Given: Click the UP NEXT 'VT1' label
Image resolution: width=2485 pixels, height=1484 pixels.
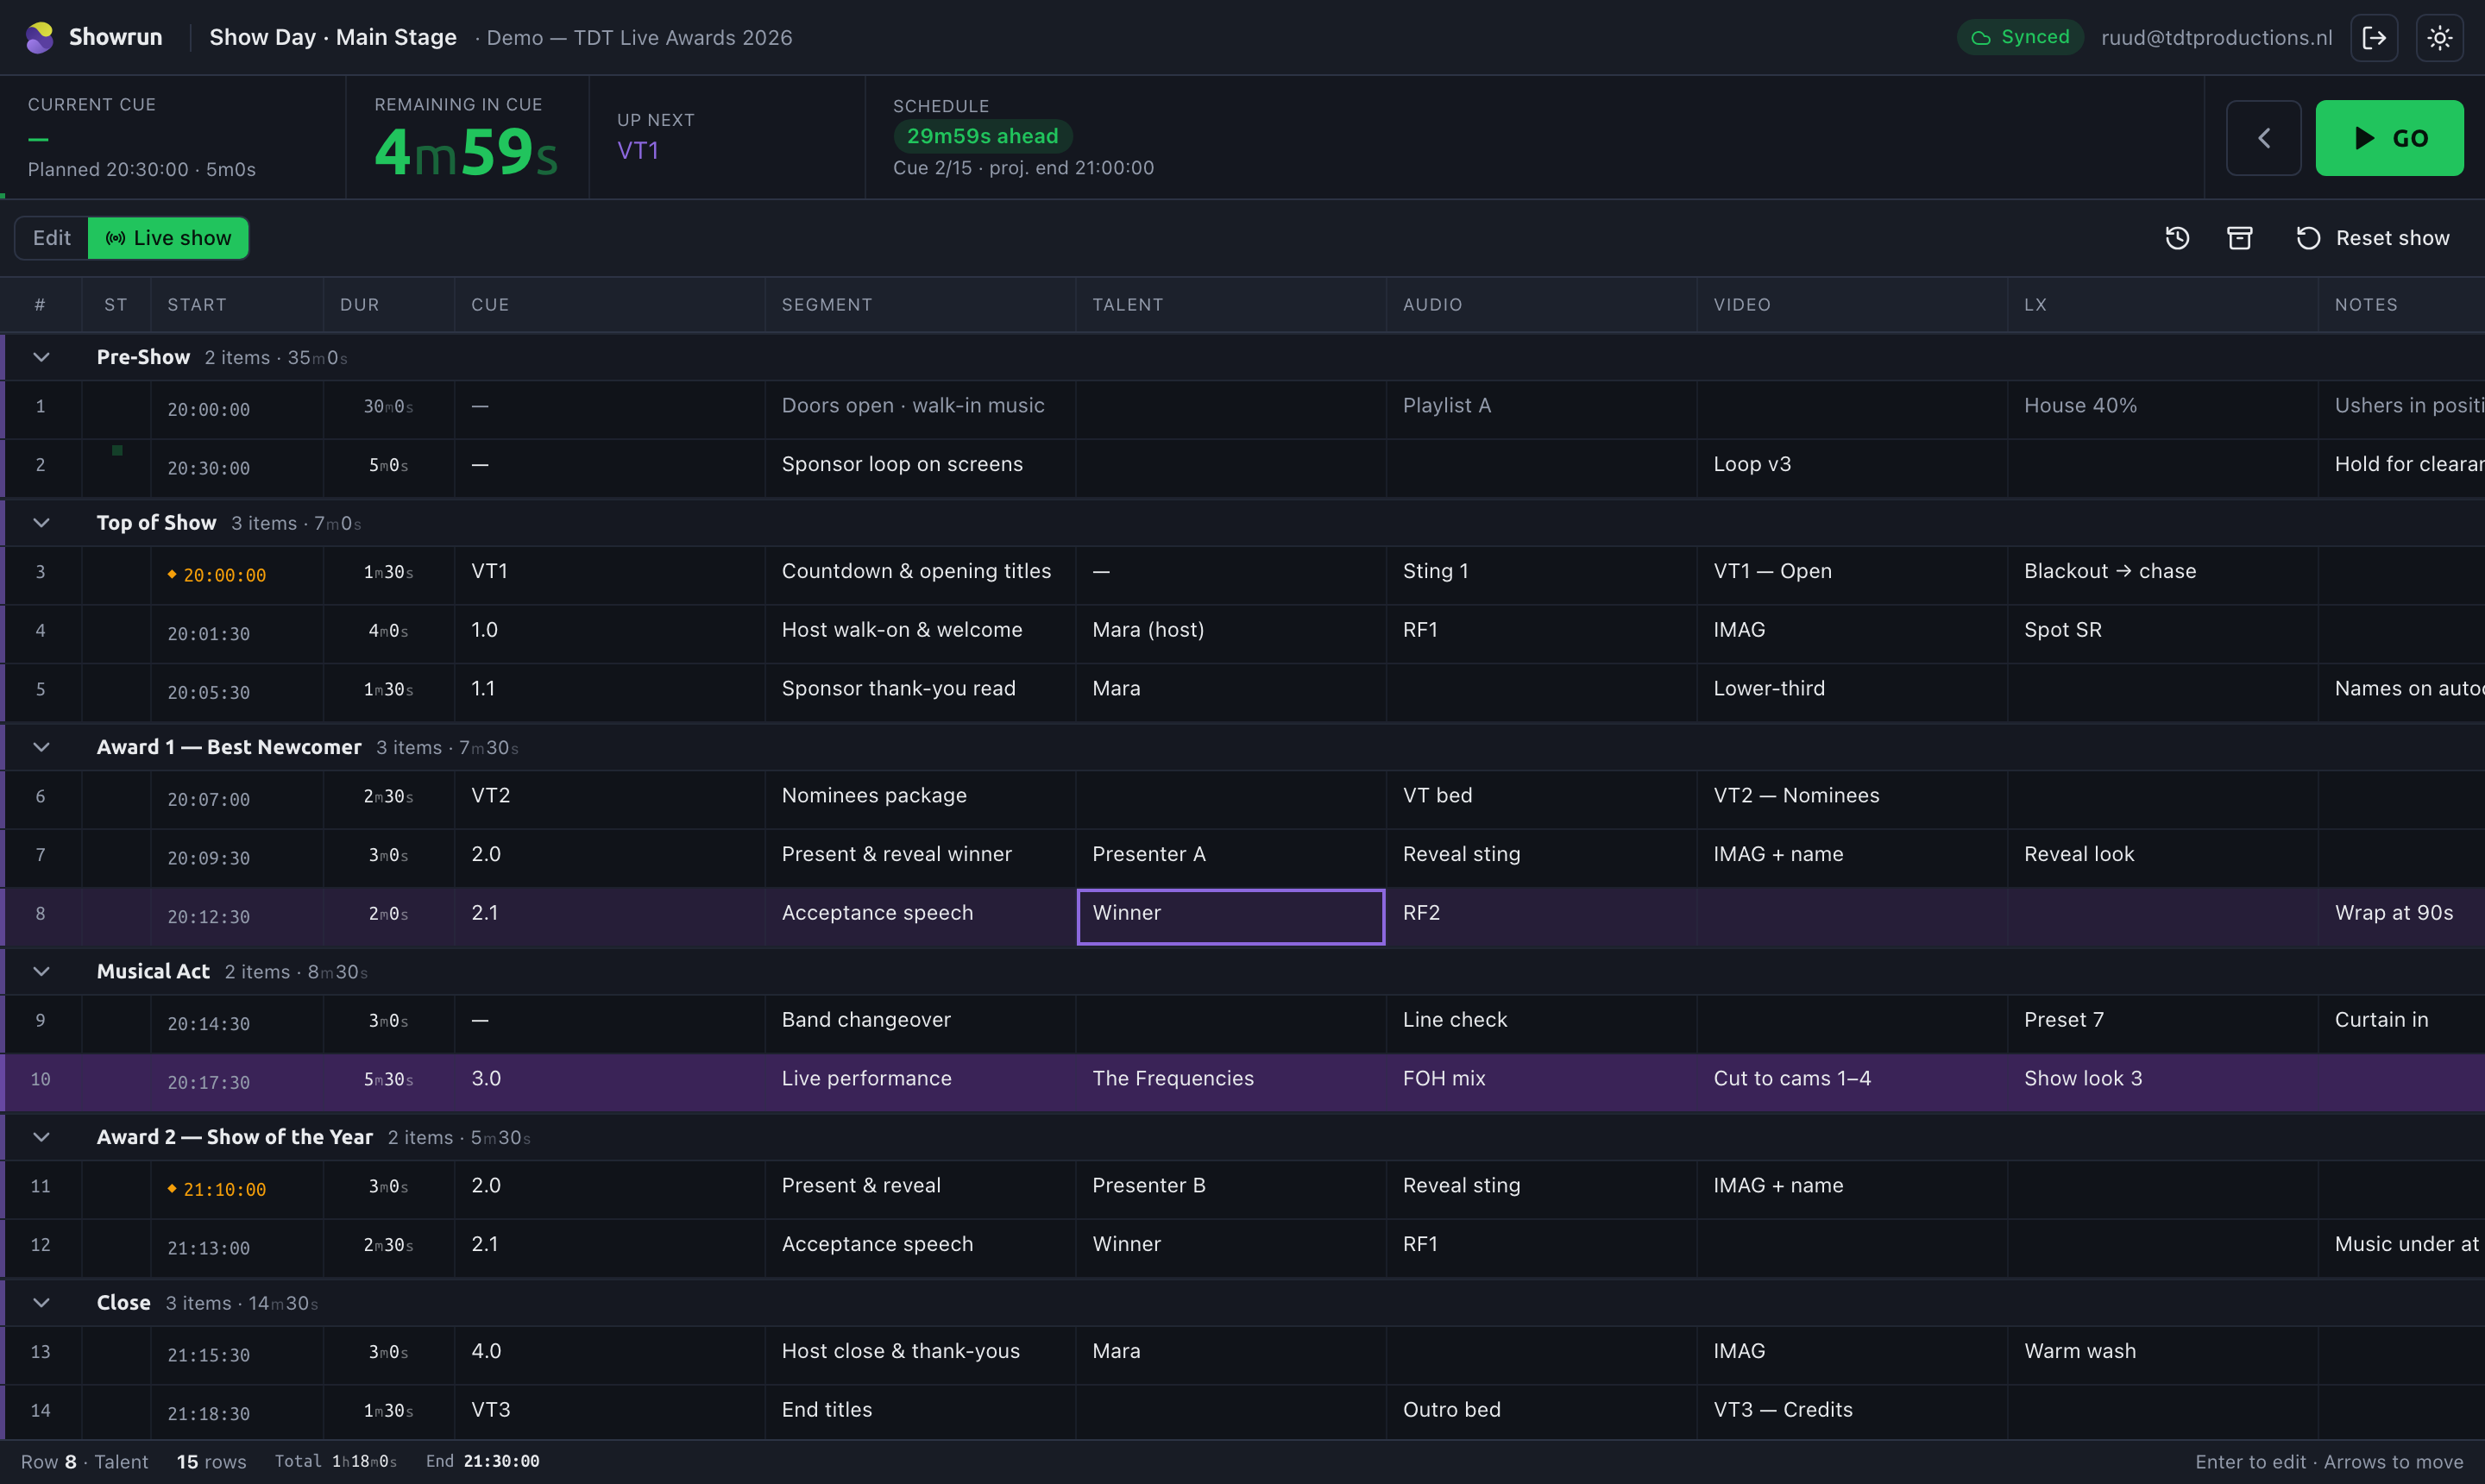Looking at the screenshot, I should point(638,151).
